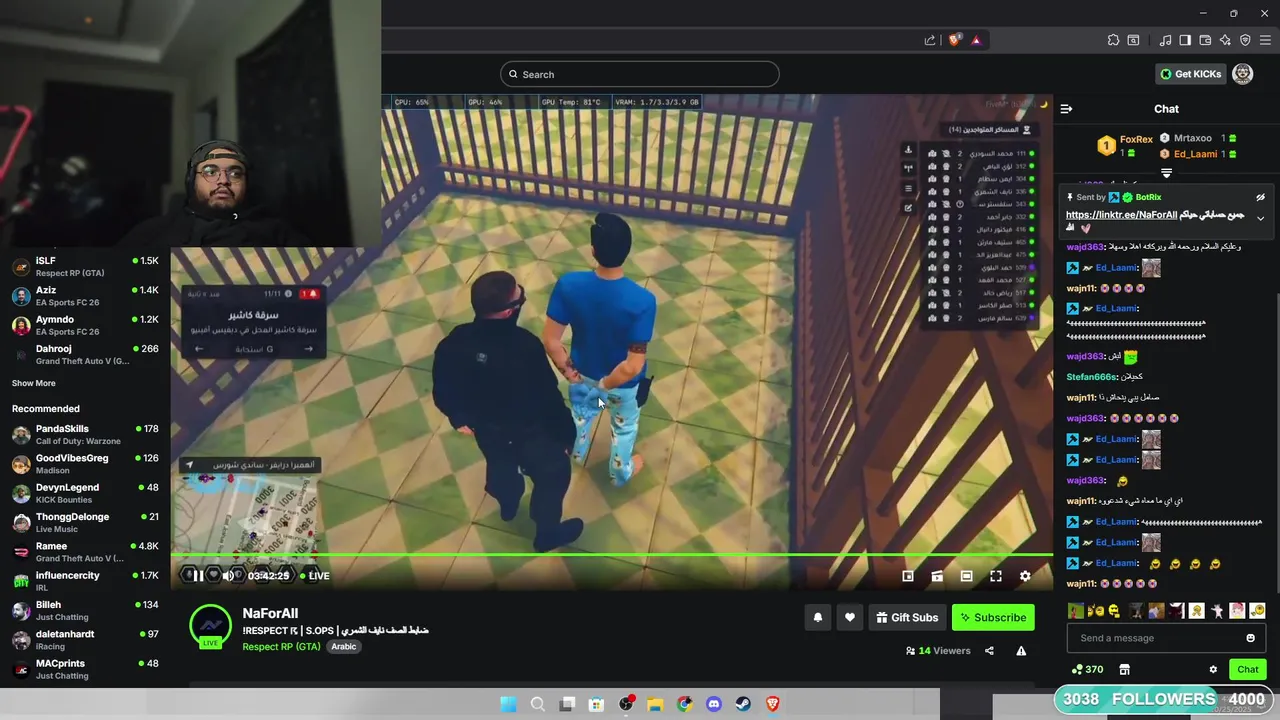Switch player to theater mode

[966, 576]
